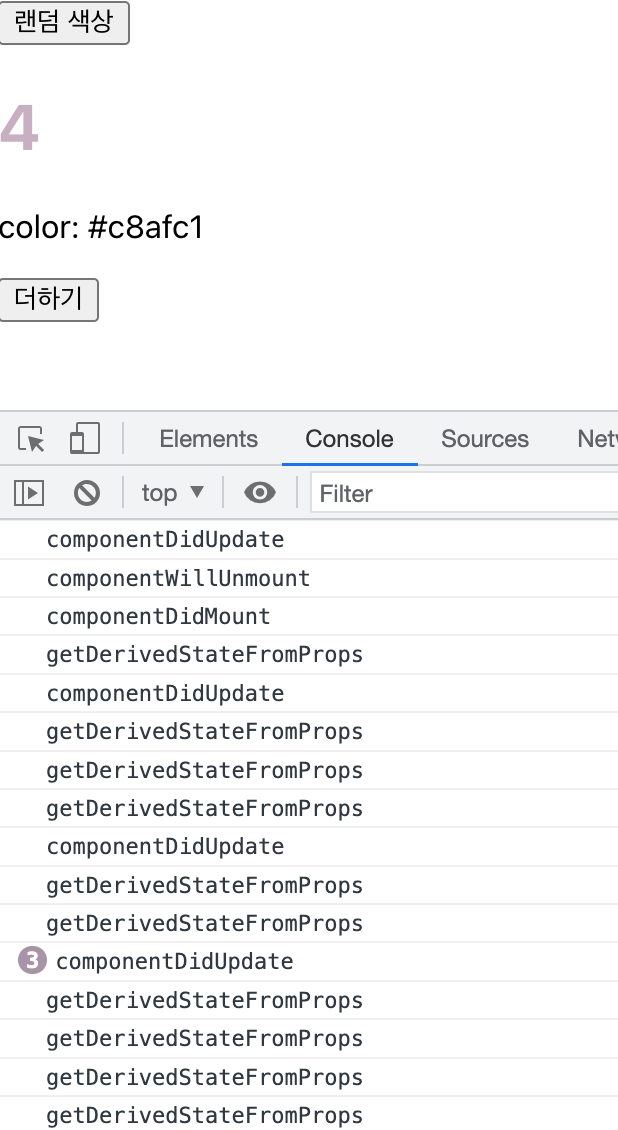Show the console sidebar panel

[29, 493]
